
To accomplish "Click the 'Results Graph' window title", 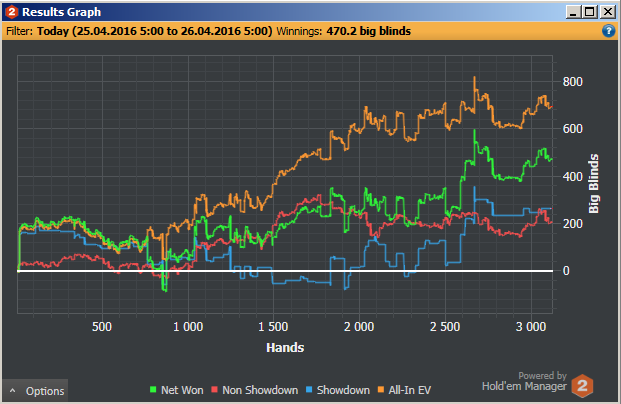I will 61,12.
